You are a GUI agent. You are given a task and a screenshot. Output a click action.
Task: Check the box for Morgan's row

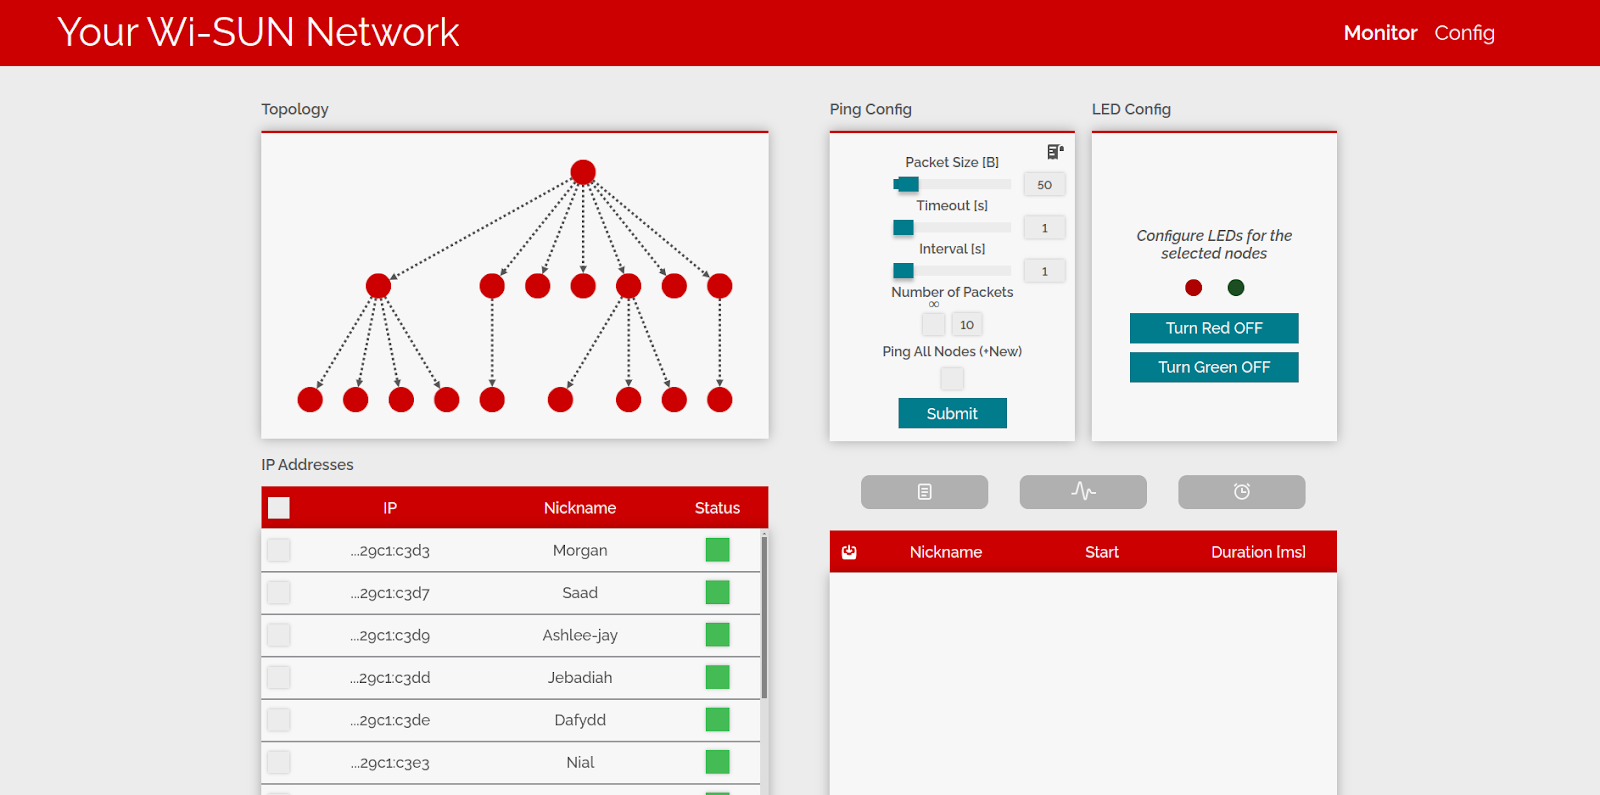[x=279, y=550]
